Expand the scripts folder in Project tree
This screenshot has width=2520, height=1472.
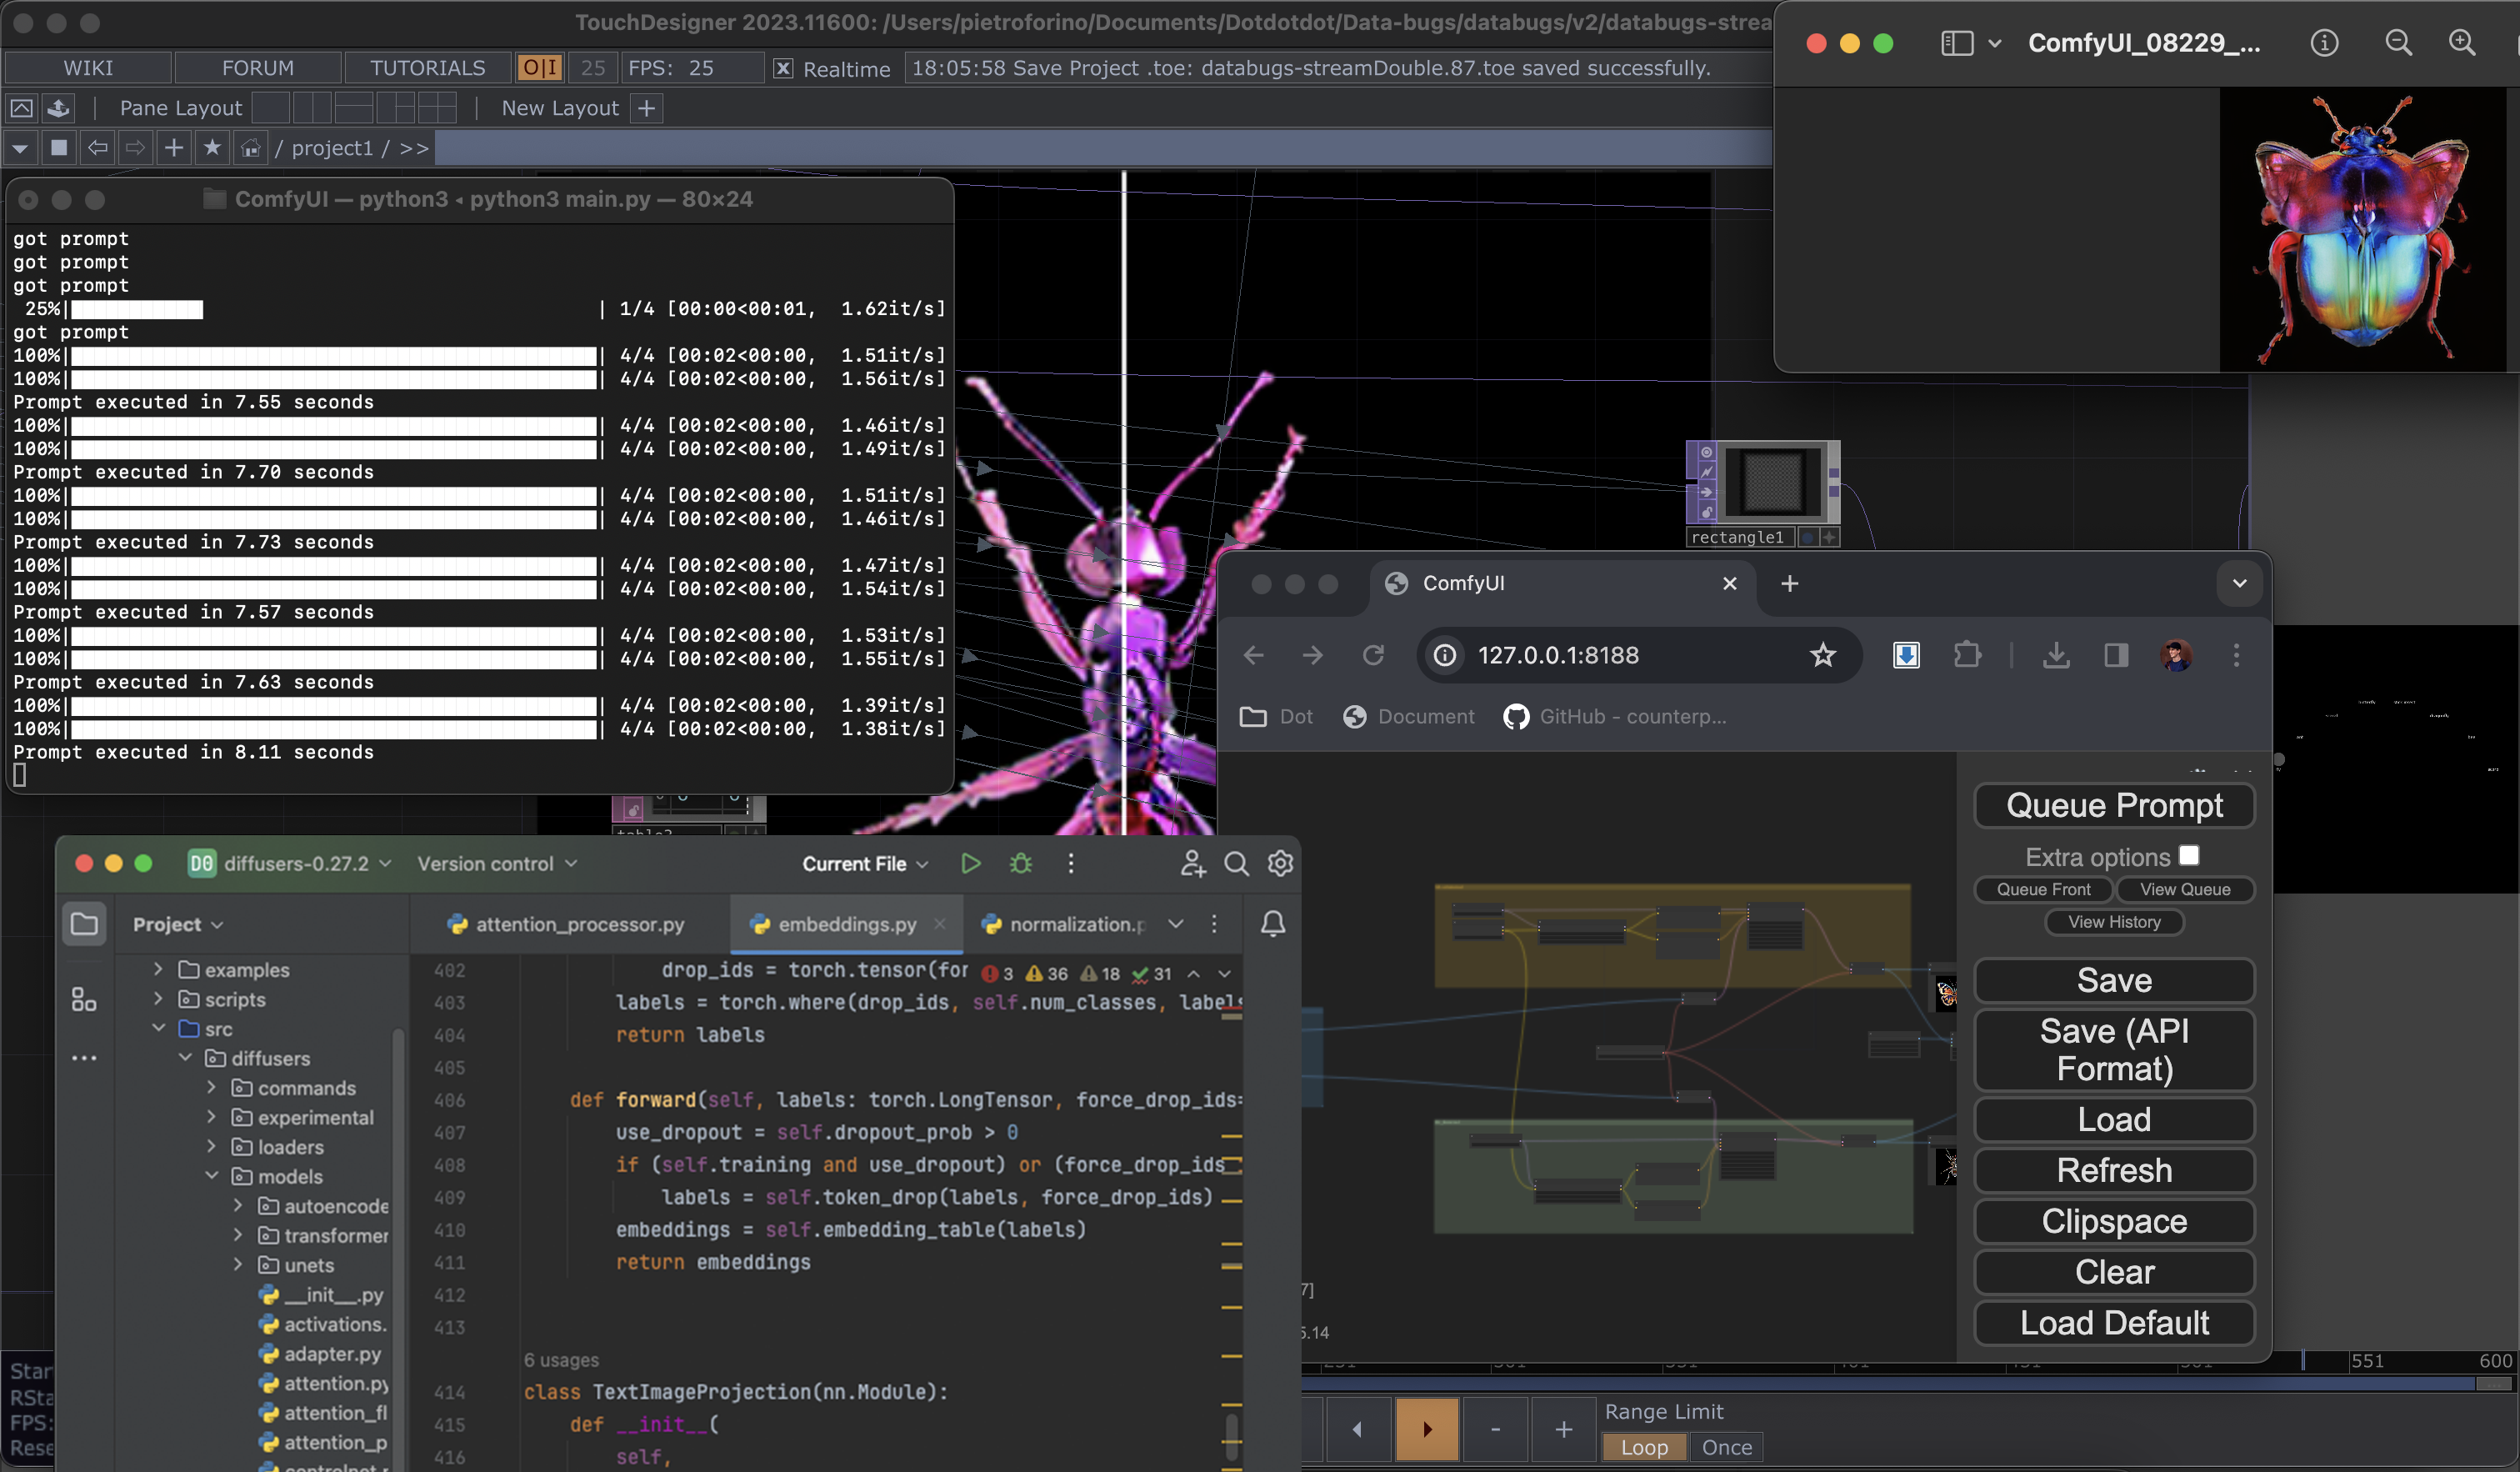click(158, 999)
